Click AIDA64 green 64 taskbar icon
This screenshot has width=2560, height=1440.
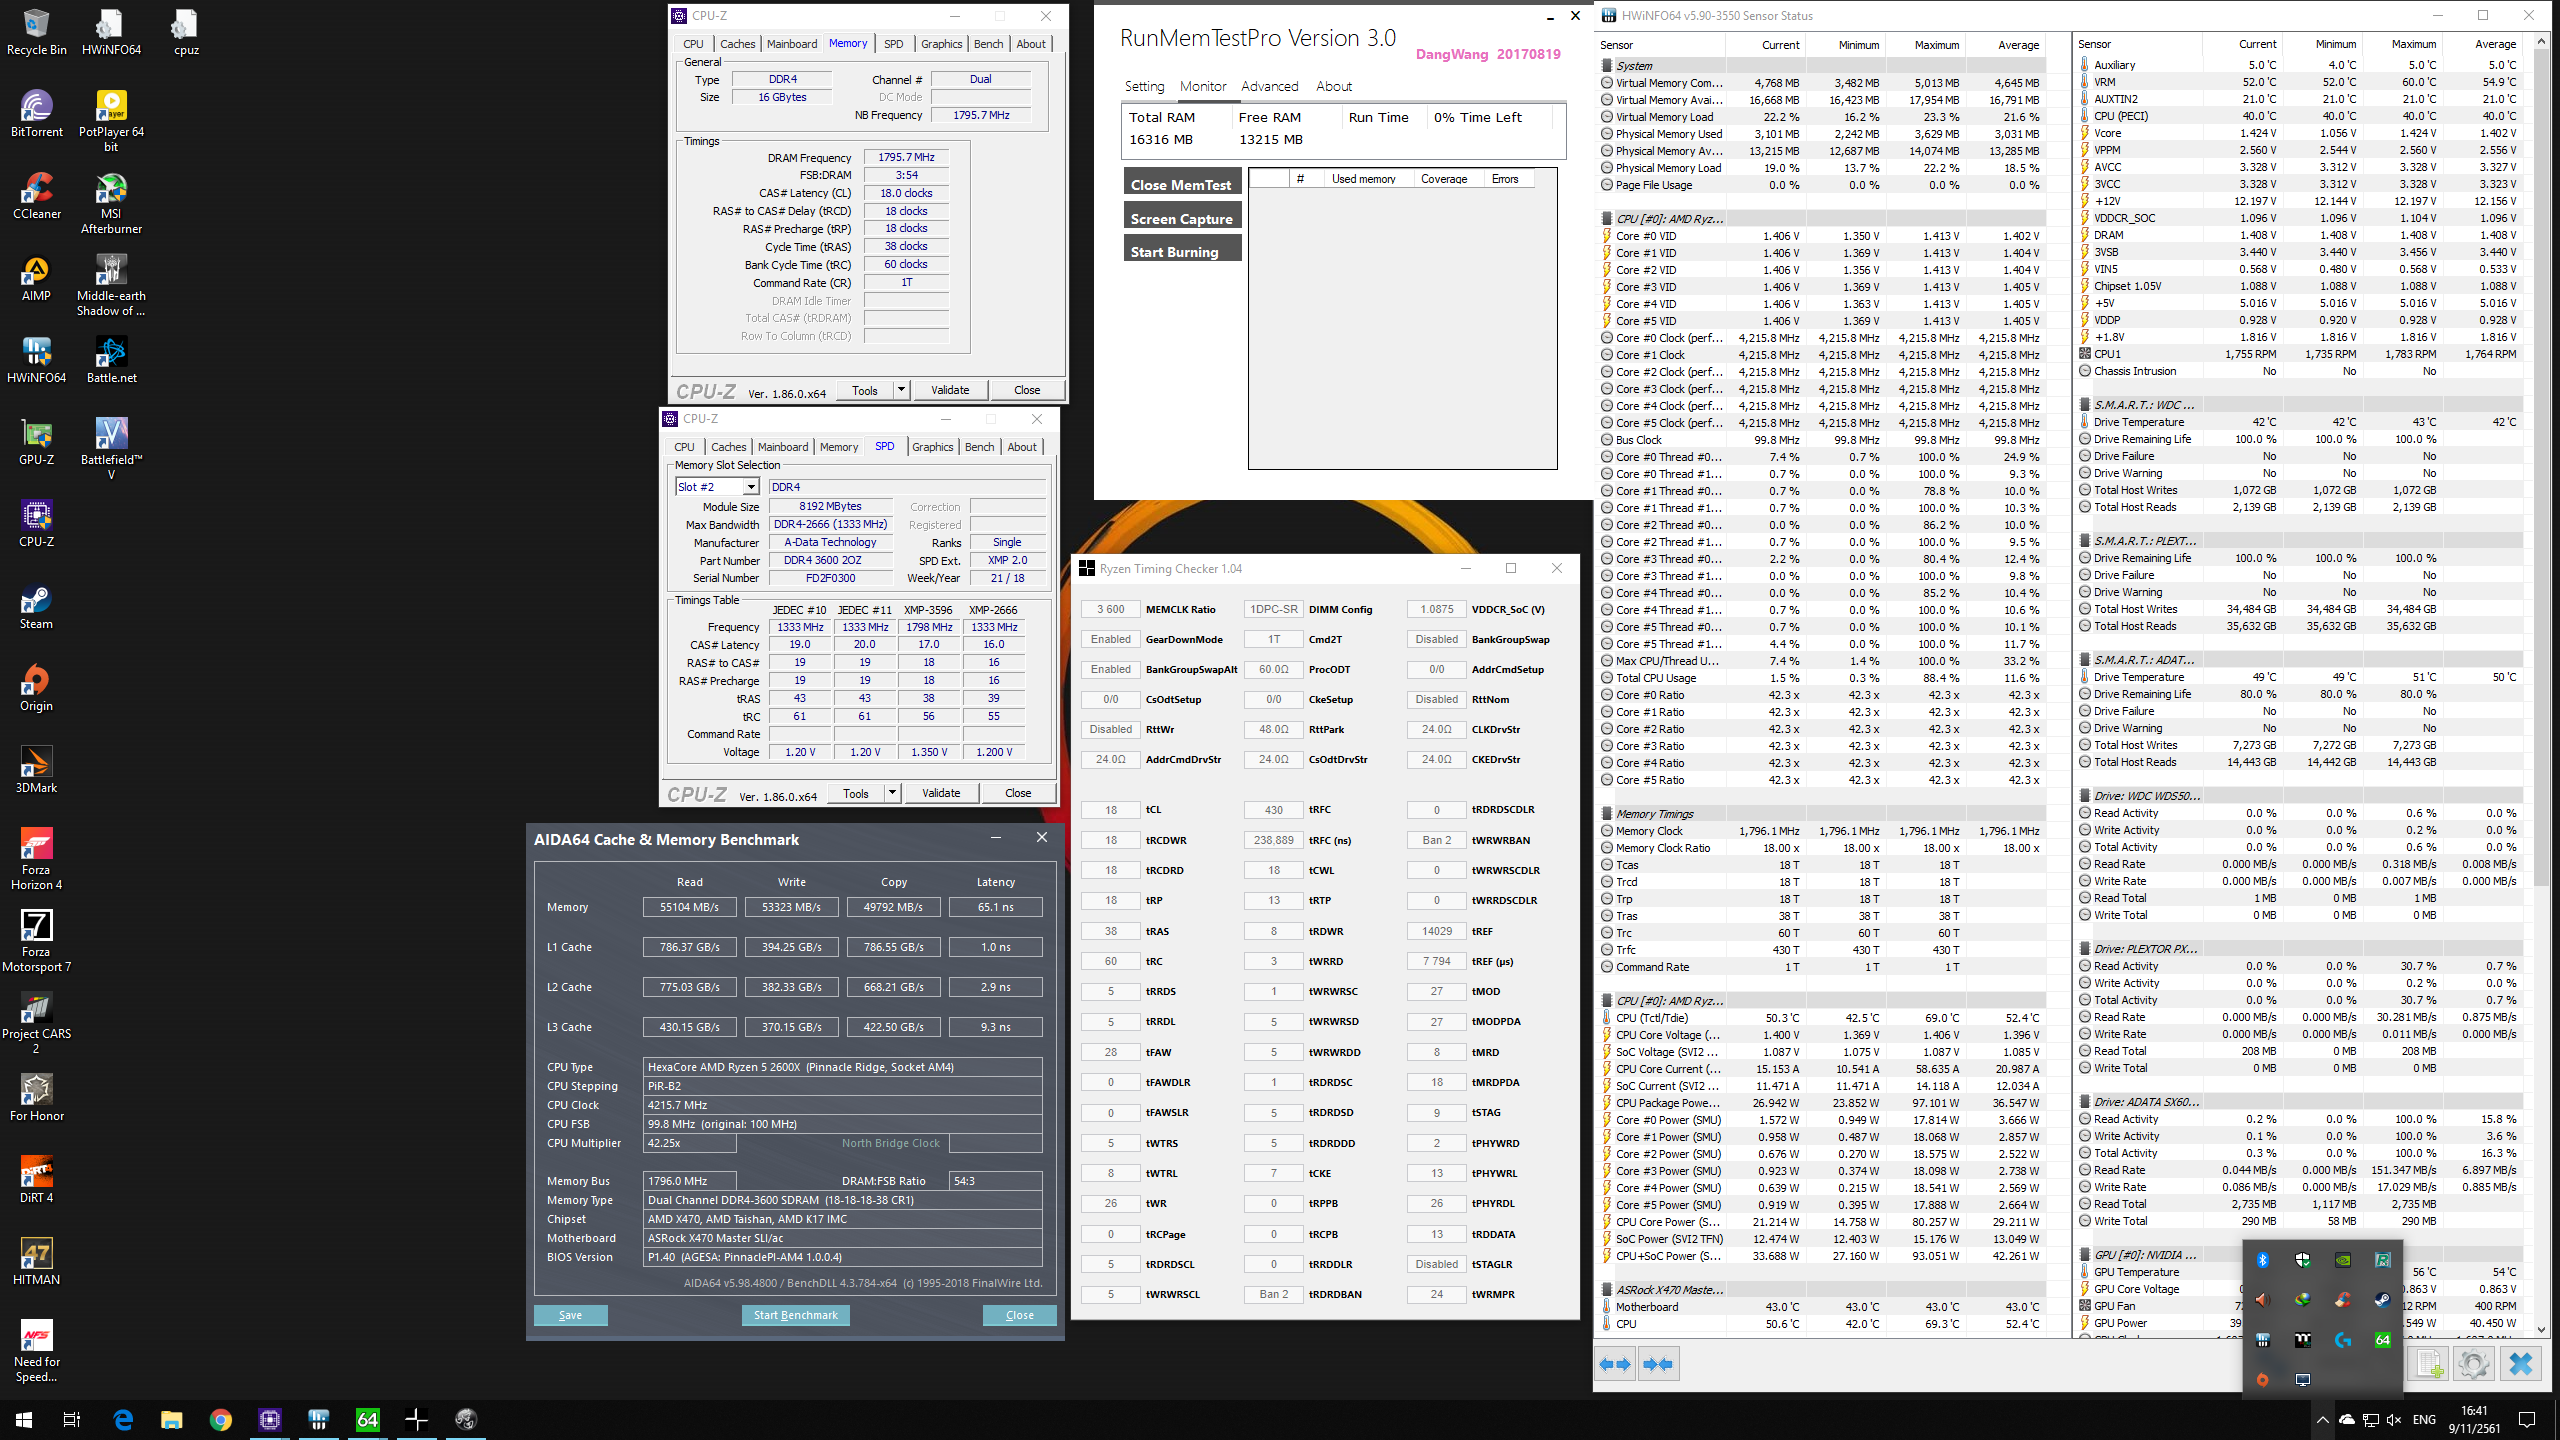coord(368,1419)
